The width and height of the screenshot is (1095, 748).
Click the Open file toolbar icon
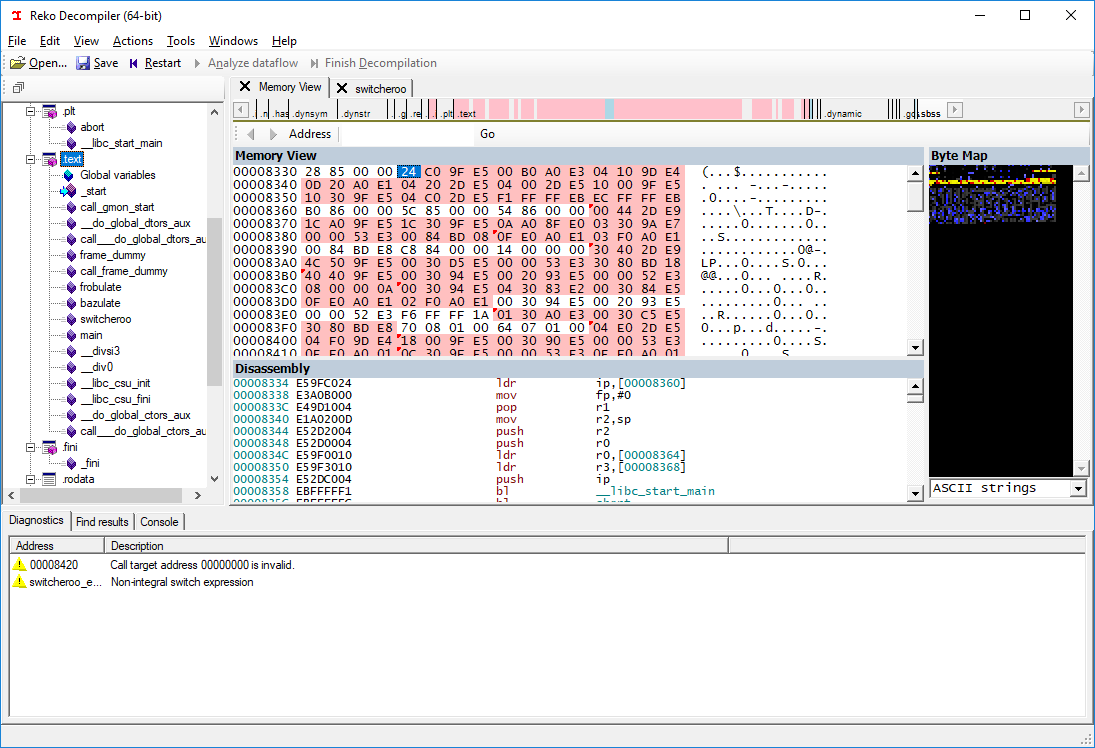pos(17,63)
